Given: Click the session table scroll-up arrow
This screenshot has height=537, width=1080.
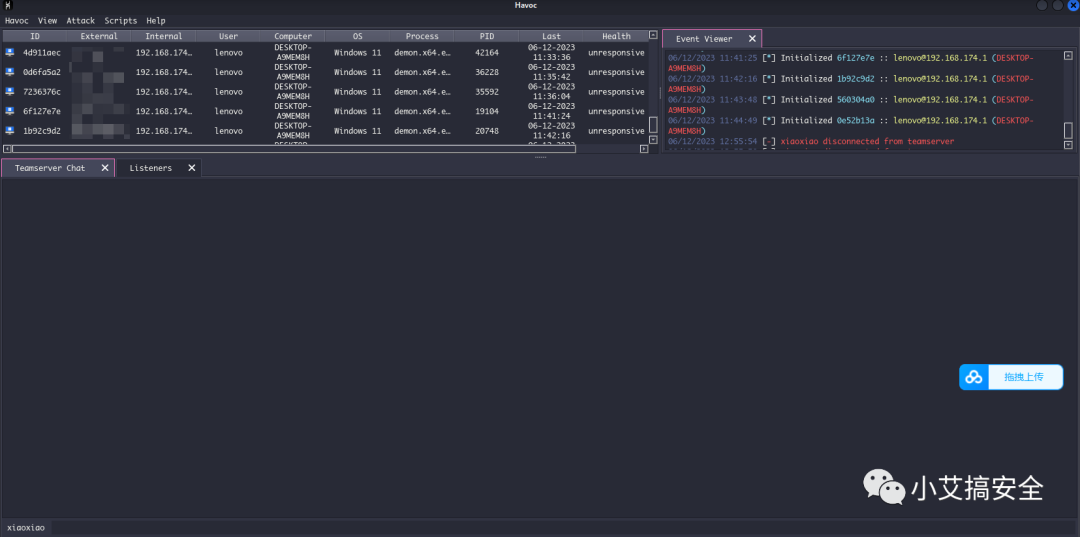Looking at the screenshot, I should point(653,34).
